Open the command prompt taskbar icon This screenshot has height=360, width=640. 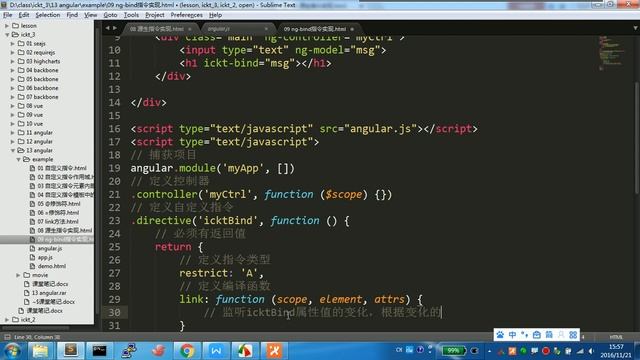pos(99,351)
